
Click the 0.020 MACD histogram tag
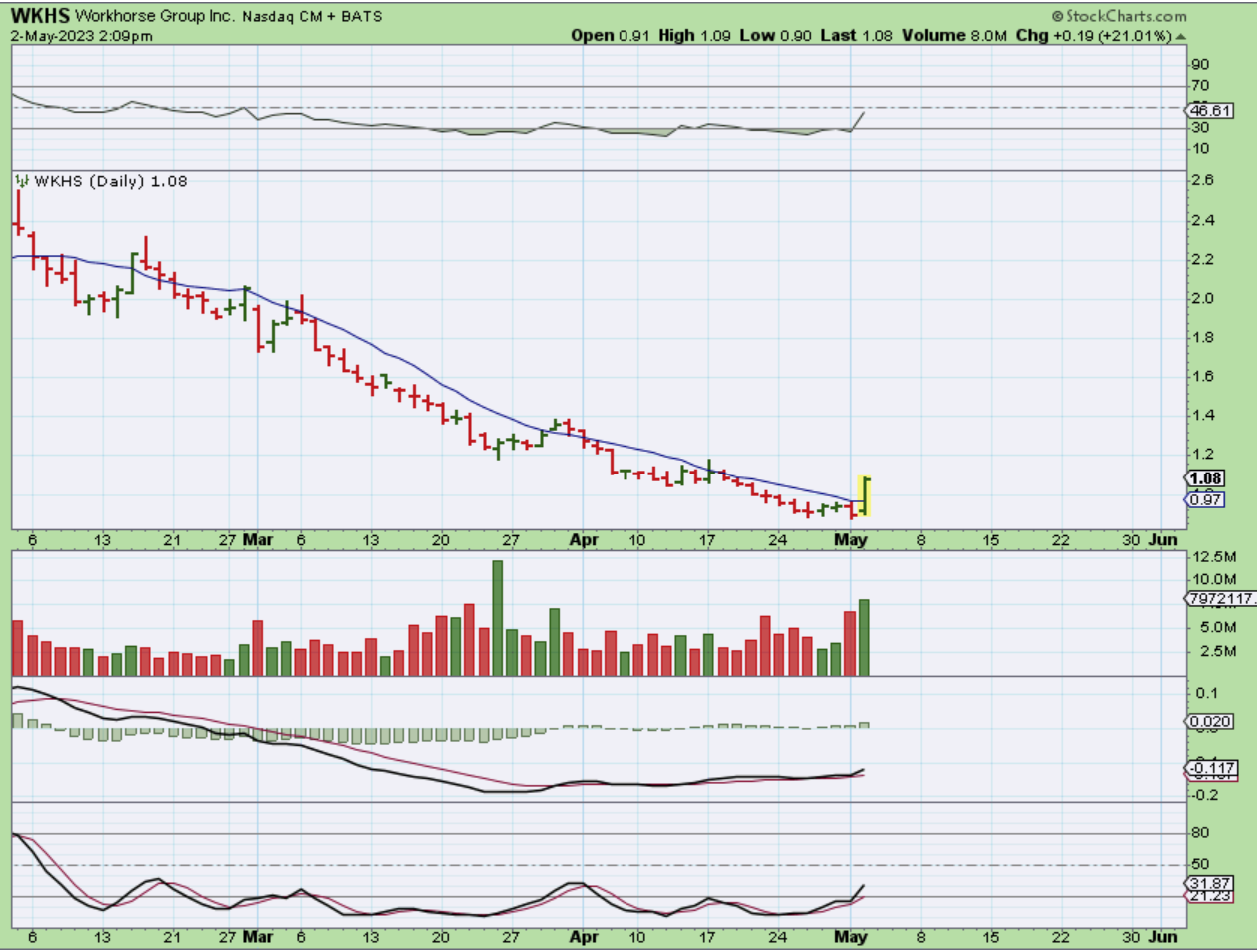1211,722
